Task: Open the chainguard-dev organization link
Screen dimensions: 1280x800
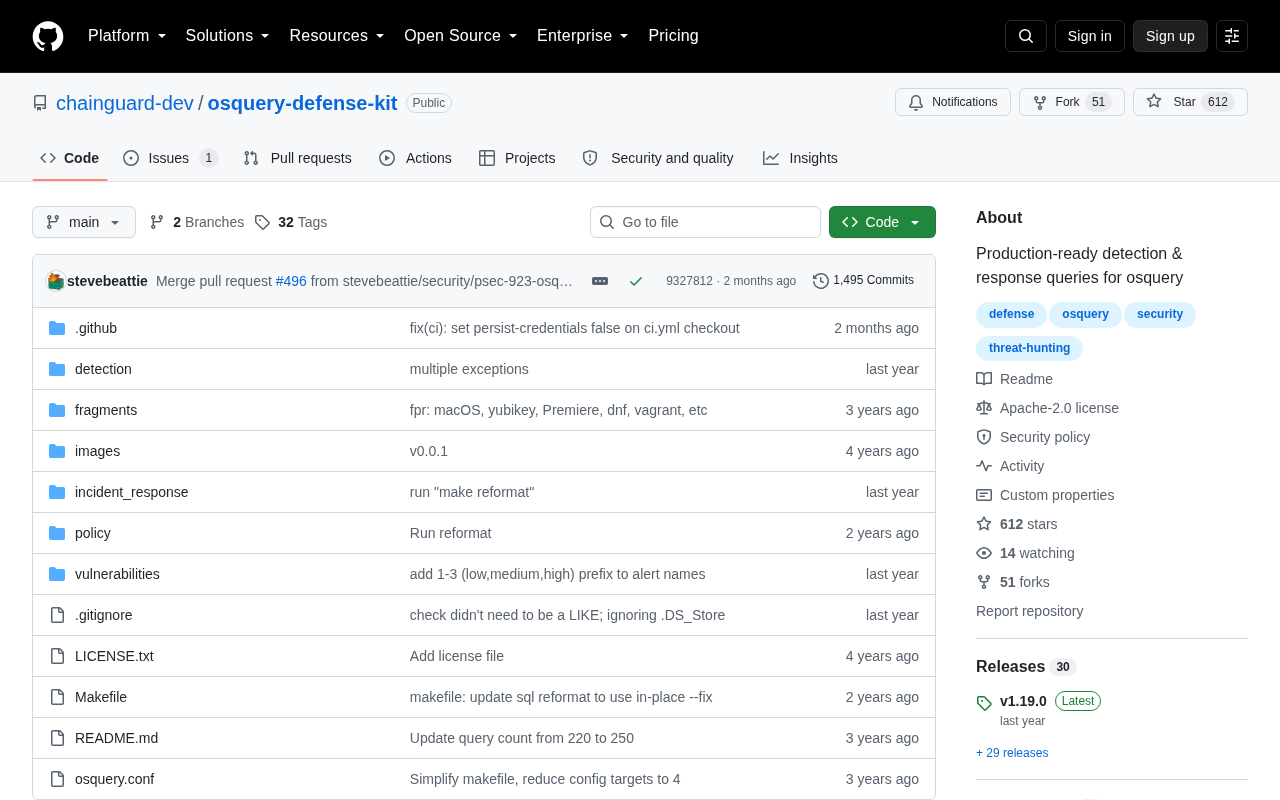Action: (x=125, y=103)
